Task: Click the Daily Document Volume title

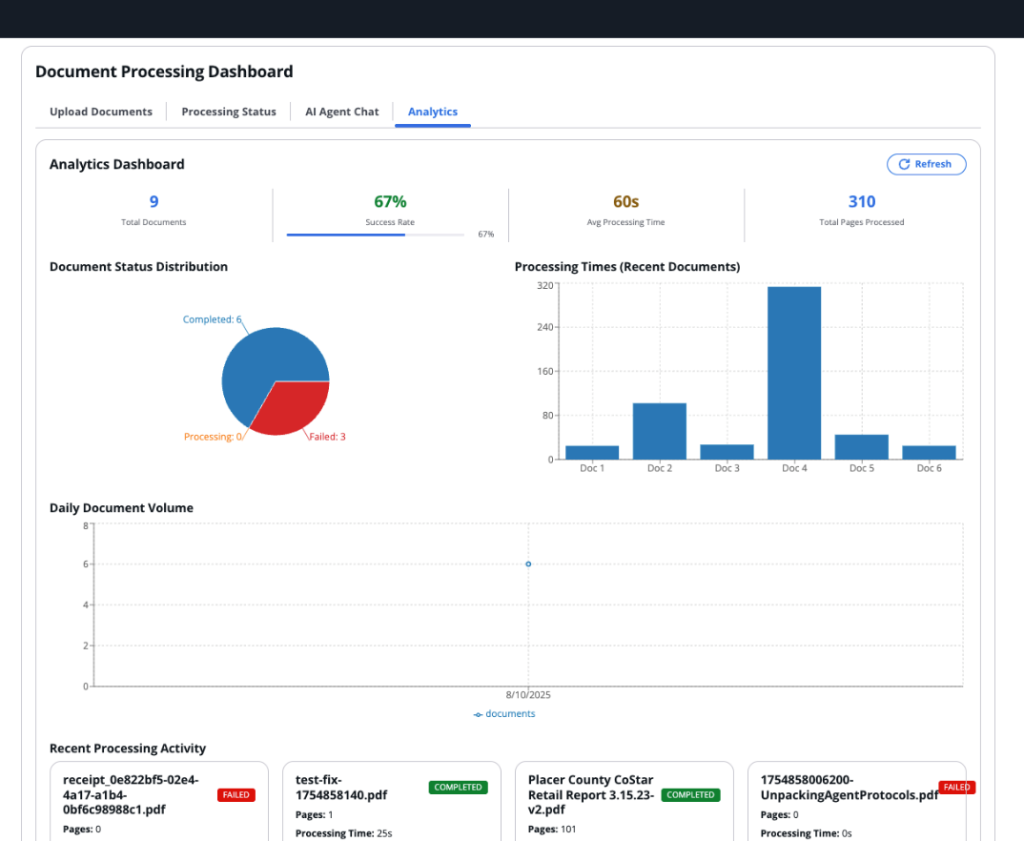Action: [x=121, y=508]
